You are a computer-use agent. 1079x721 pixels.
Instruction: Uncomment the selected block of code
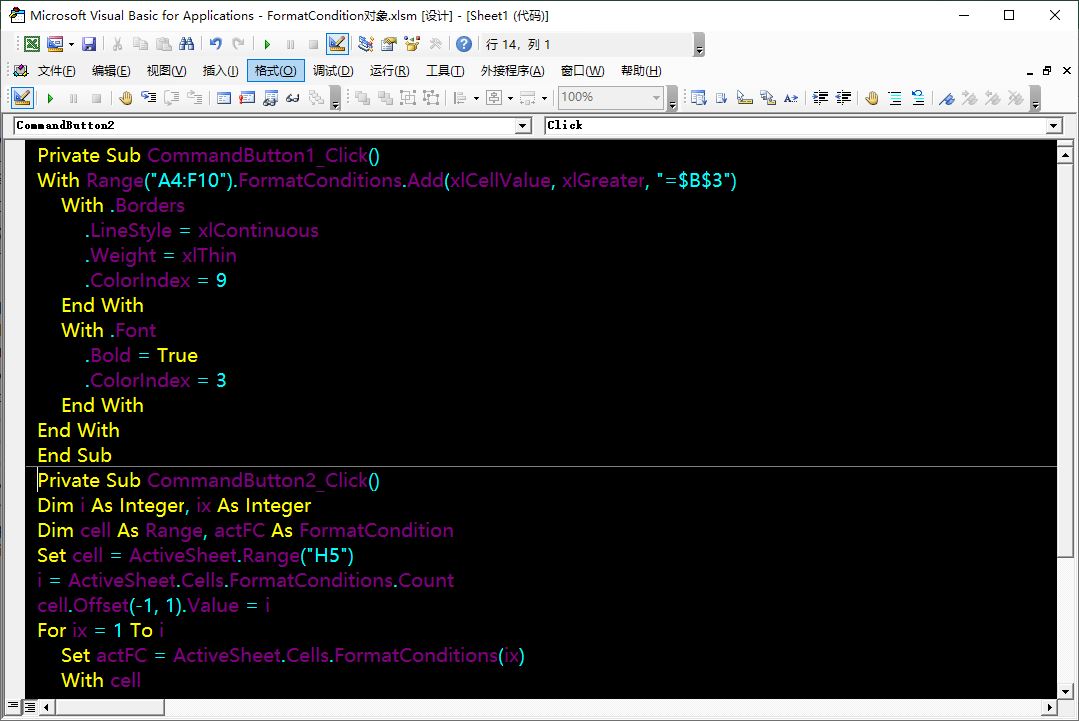(x=918, y=98)
